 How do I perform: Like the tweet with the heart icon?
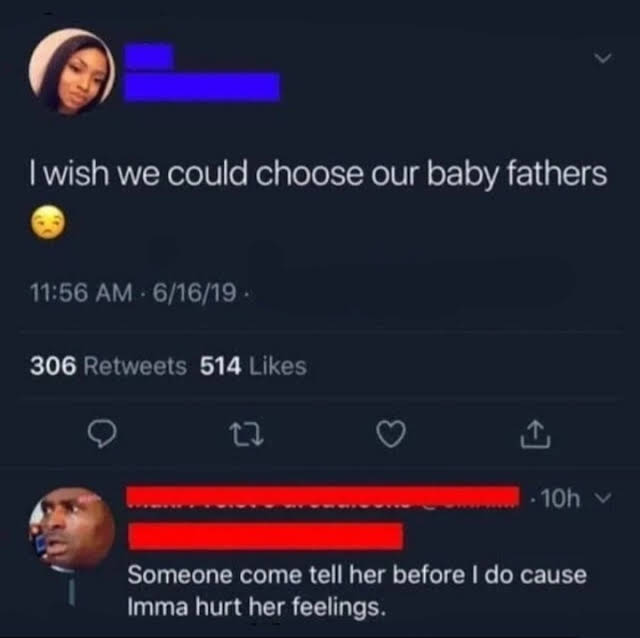tap(391, 434)
